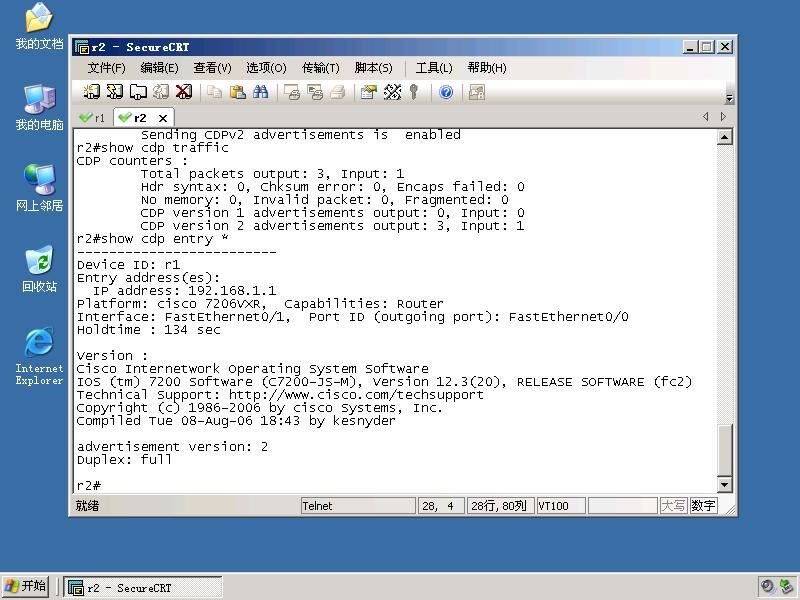Screen dimensions: 800x600
Task: Click the 回收站 recycle bin icon
Action: 39,269
